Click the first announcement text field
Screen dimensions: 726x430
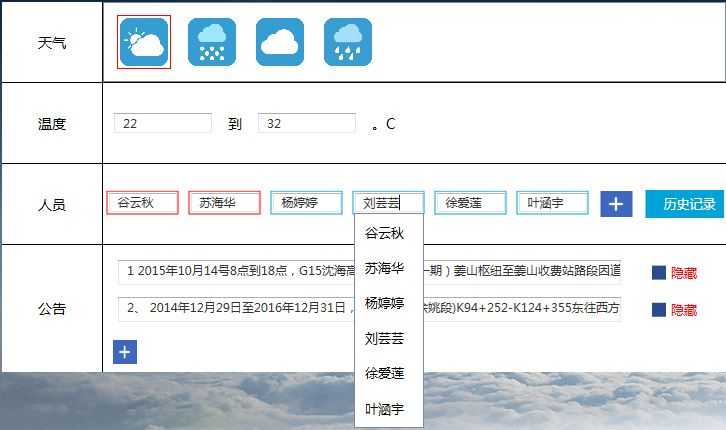coord(369,271)
